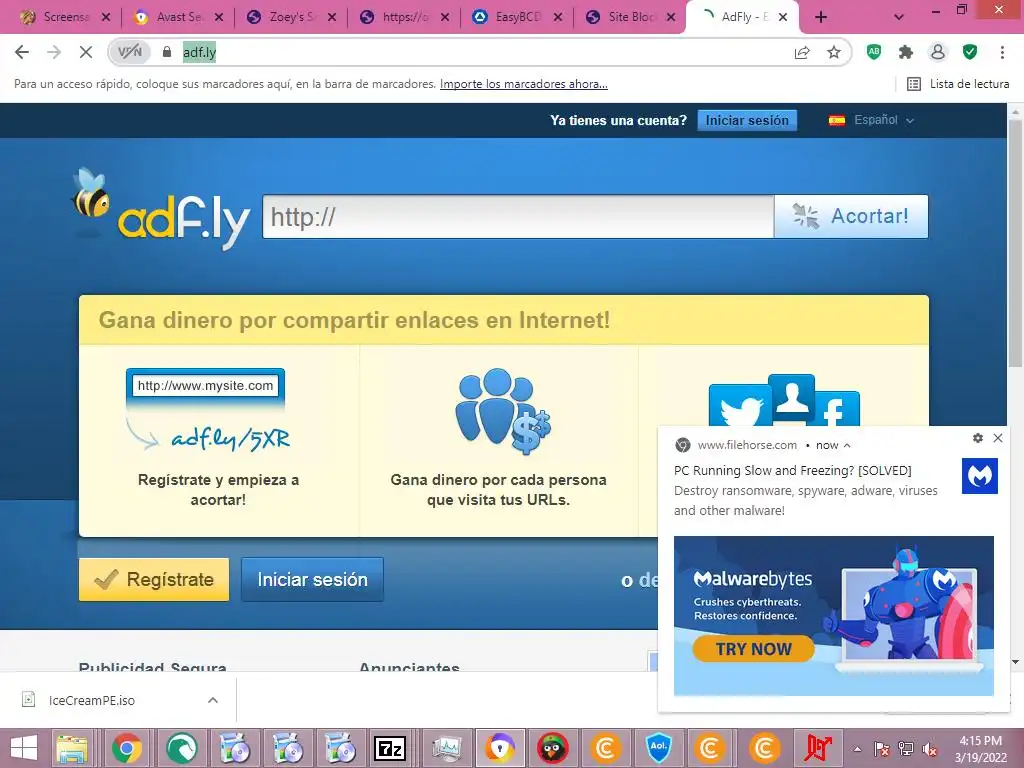Screen dimensions: 1024x768
Task: Close the AdFly tab
Action: click(784, 18)
